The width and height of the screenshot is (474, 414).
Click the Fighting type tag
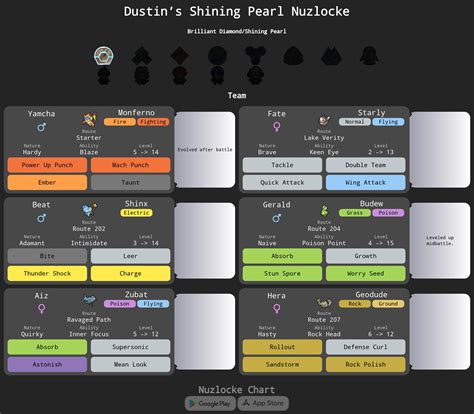point(153,122)
